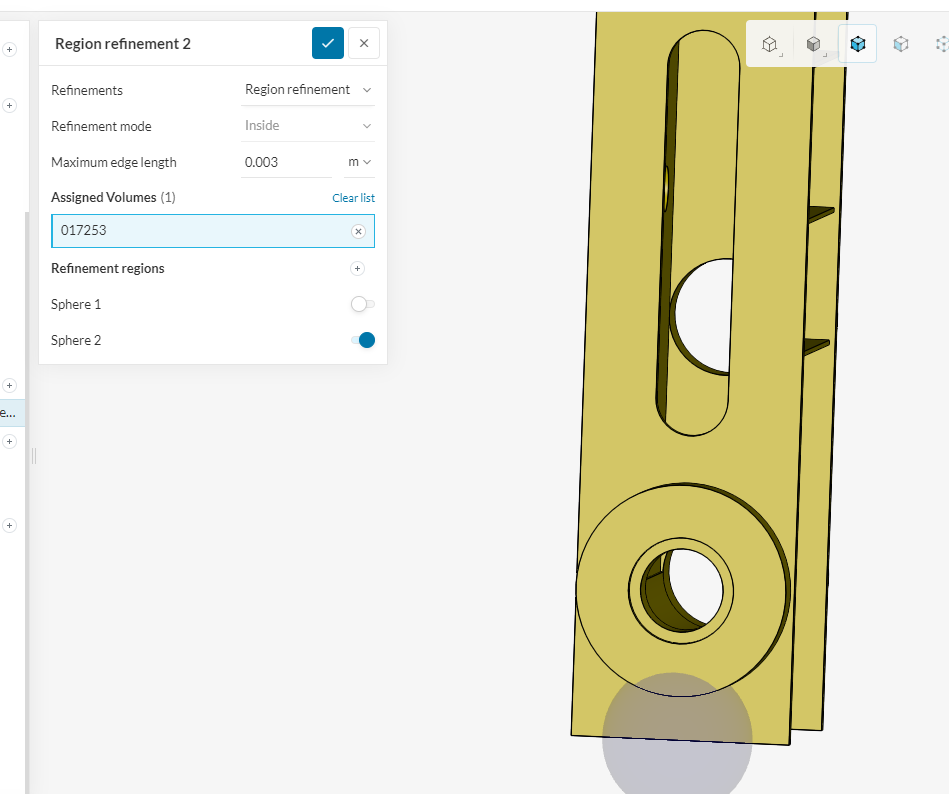Add a new refinement region
This screenshot has width=949, height=794.
coord(358,269)
